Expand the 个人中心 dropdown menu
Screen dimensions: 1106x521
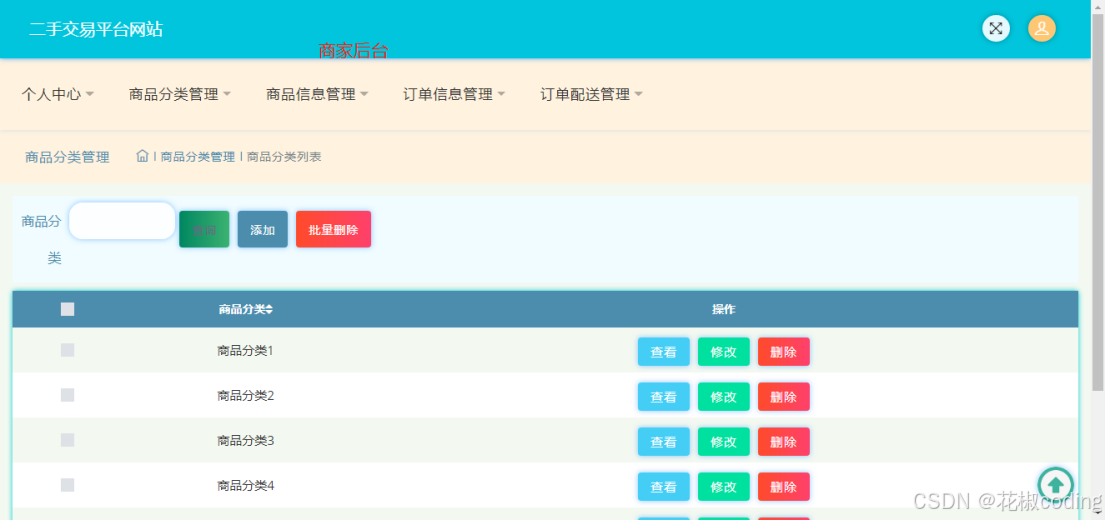[58, 94]
